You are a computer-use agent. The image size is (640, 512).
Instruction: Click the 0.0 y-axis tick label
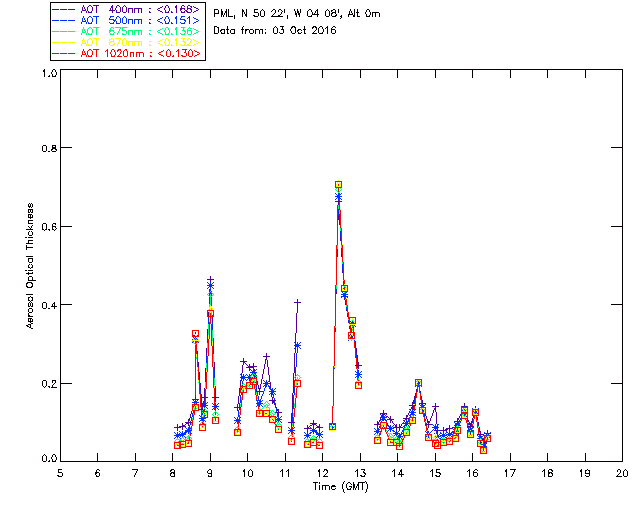pos(49,459)
